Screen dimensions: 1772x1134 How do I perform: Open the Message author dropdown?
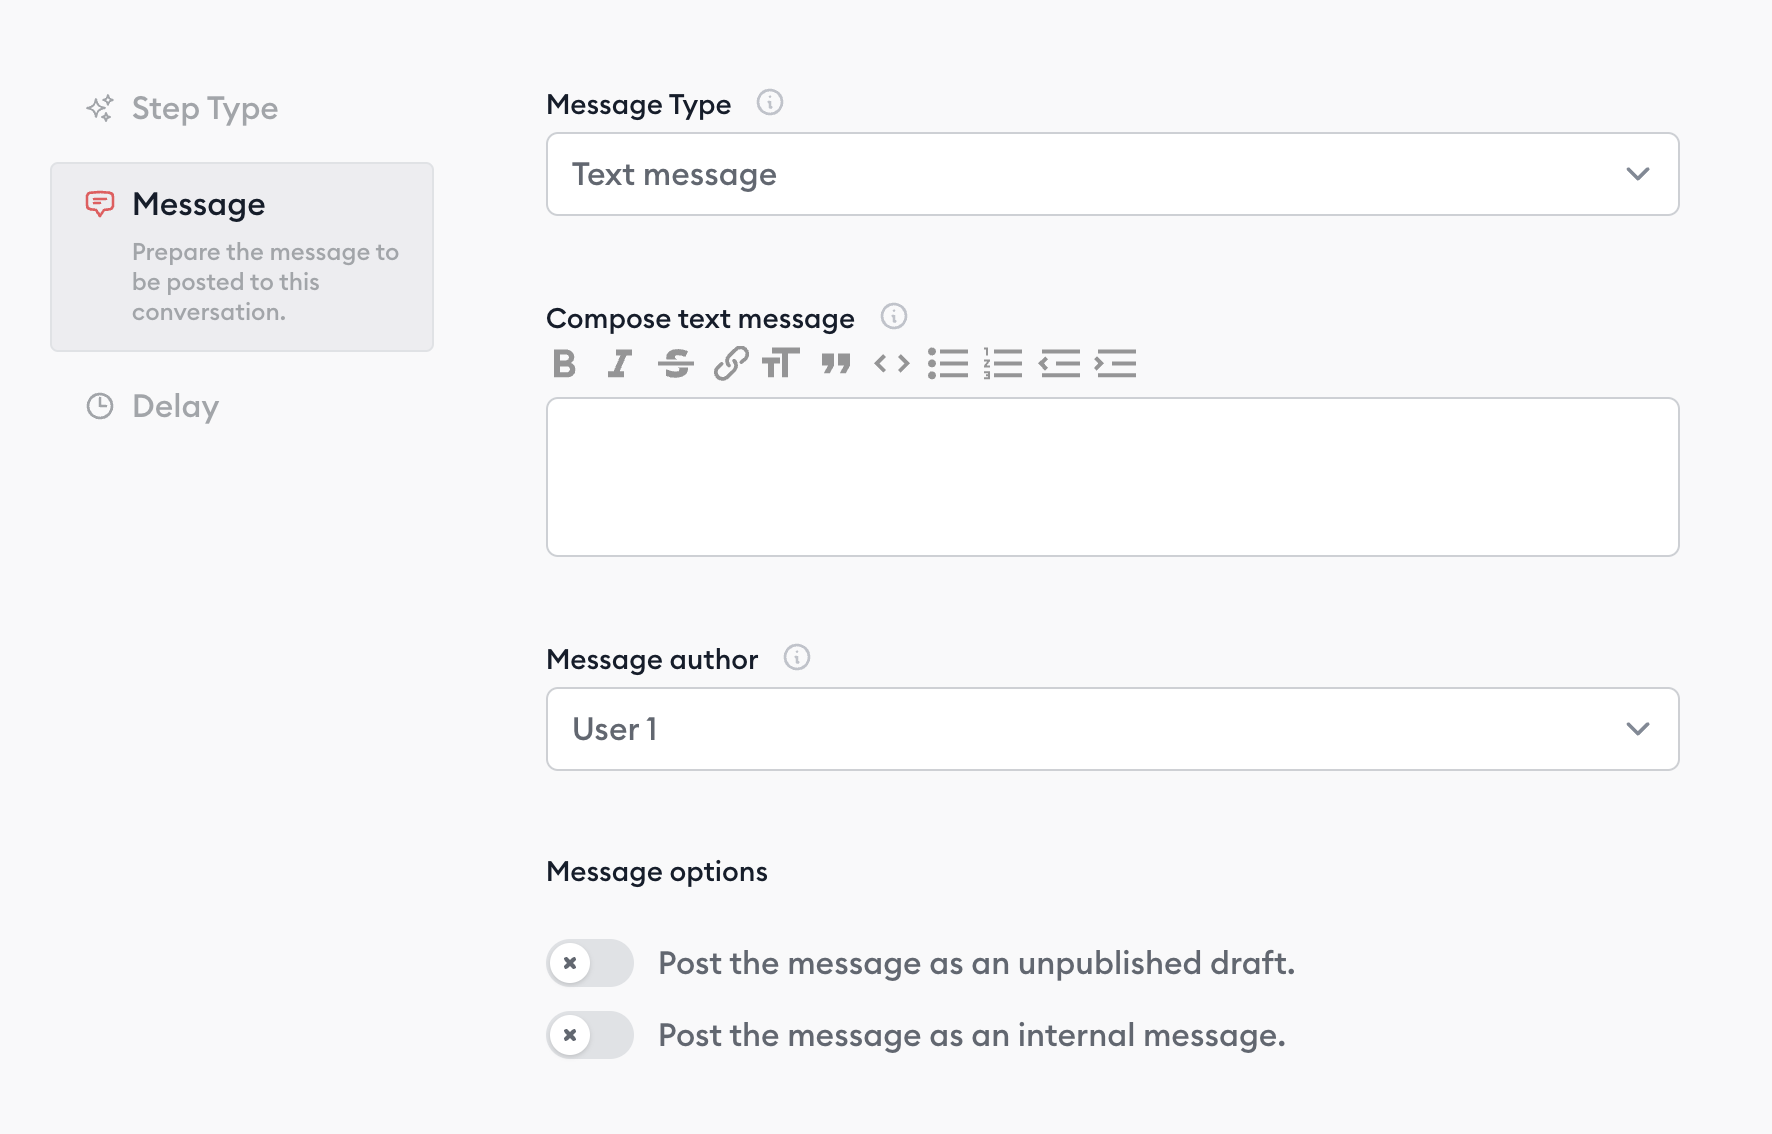1112,729
